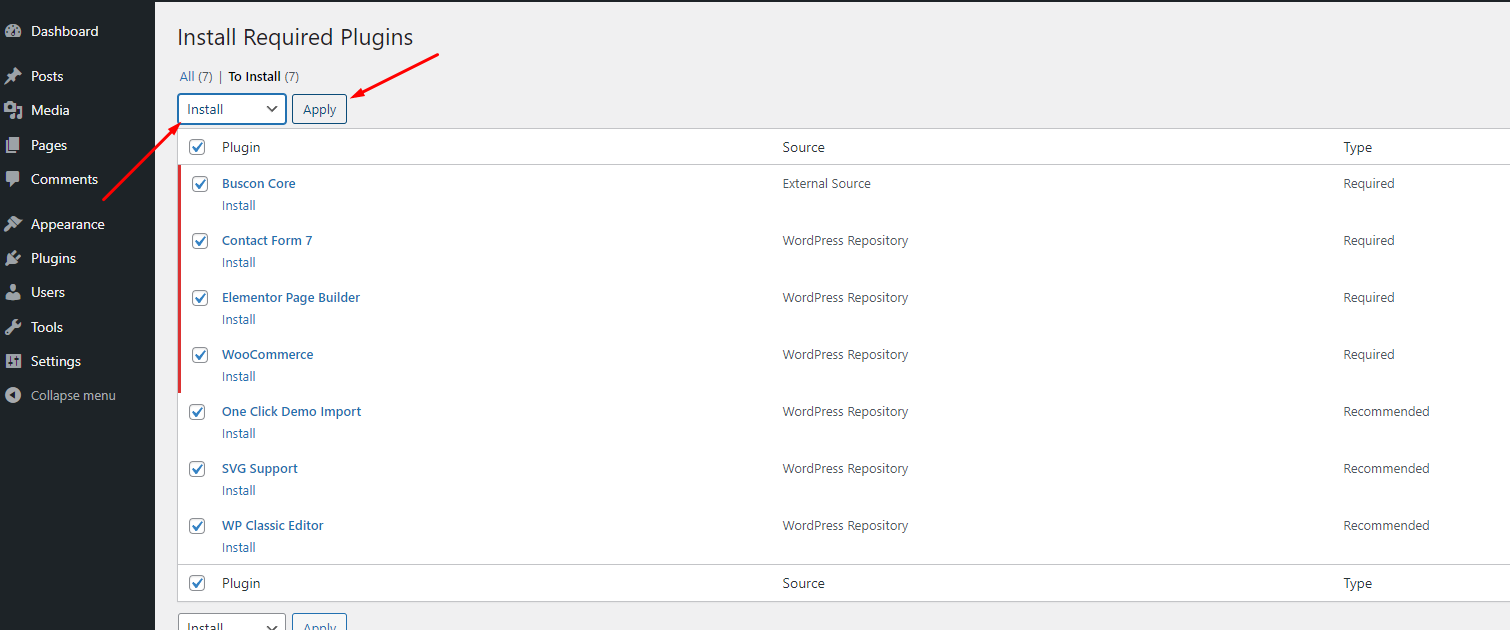The image size is (1510, 630).
Task: Click "Recommended" in the WP Classic Editor row
Action: (x=1387, y=525)
